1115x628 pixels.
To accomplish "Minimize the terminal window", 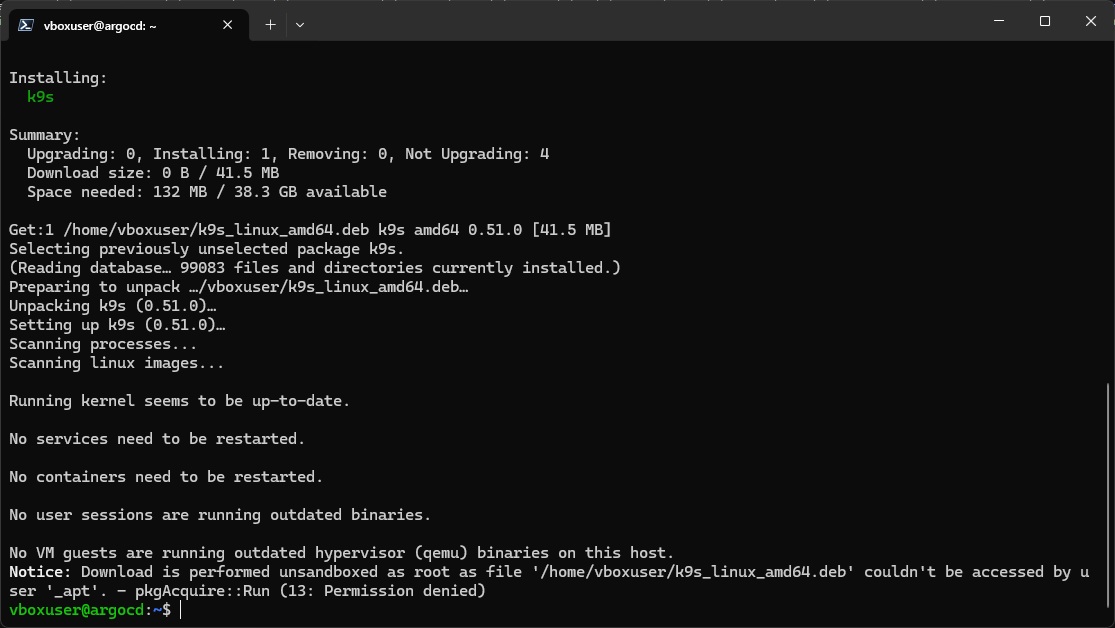I will [999, 21].
